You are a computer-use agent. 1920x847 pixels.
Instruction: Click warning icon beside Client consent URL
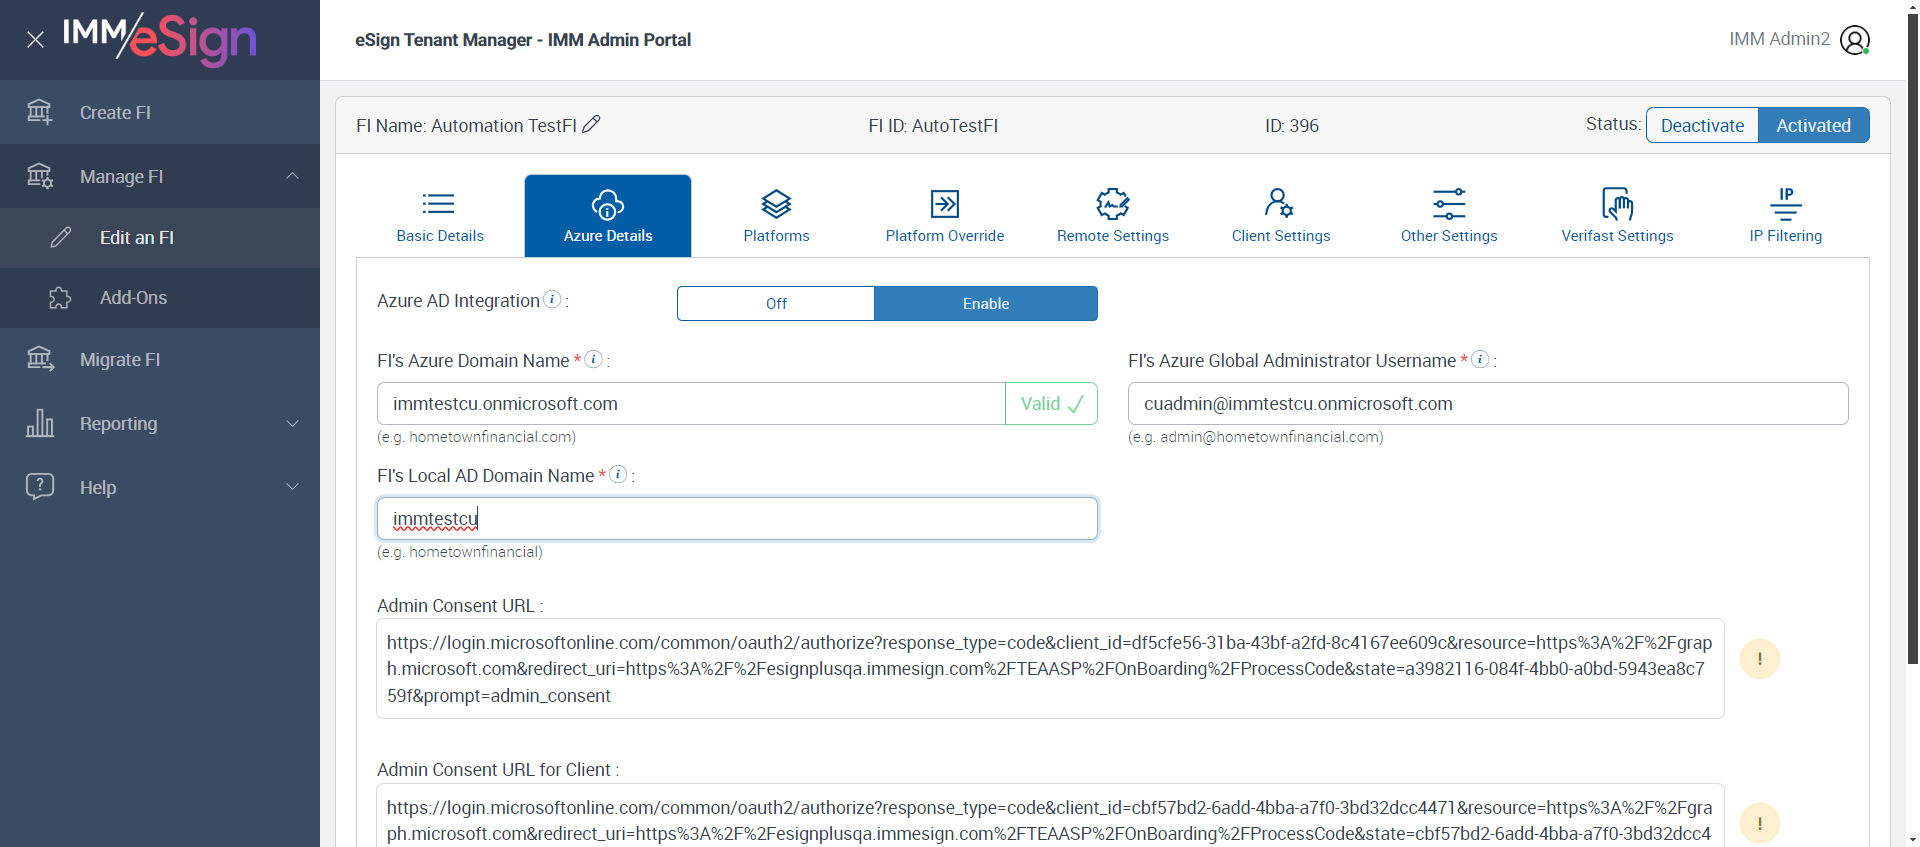click(x=1760, y=824)
